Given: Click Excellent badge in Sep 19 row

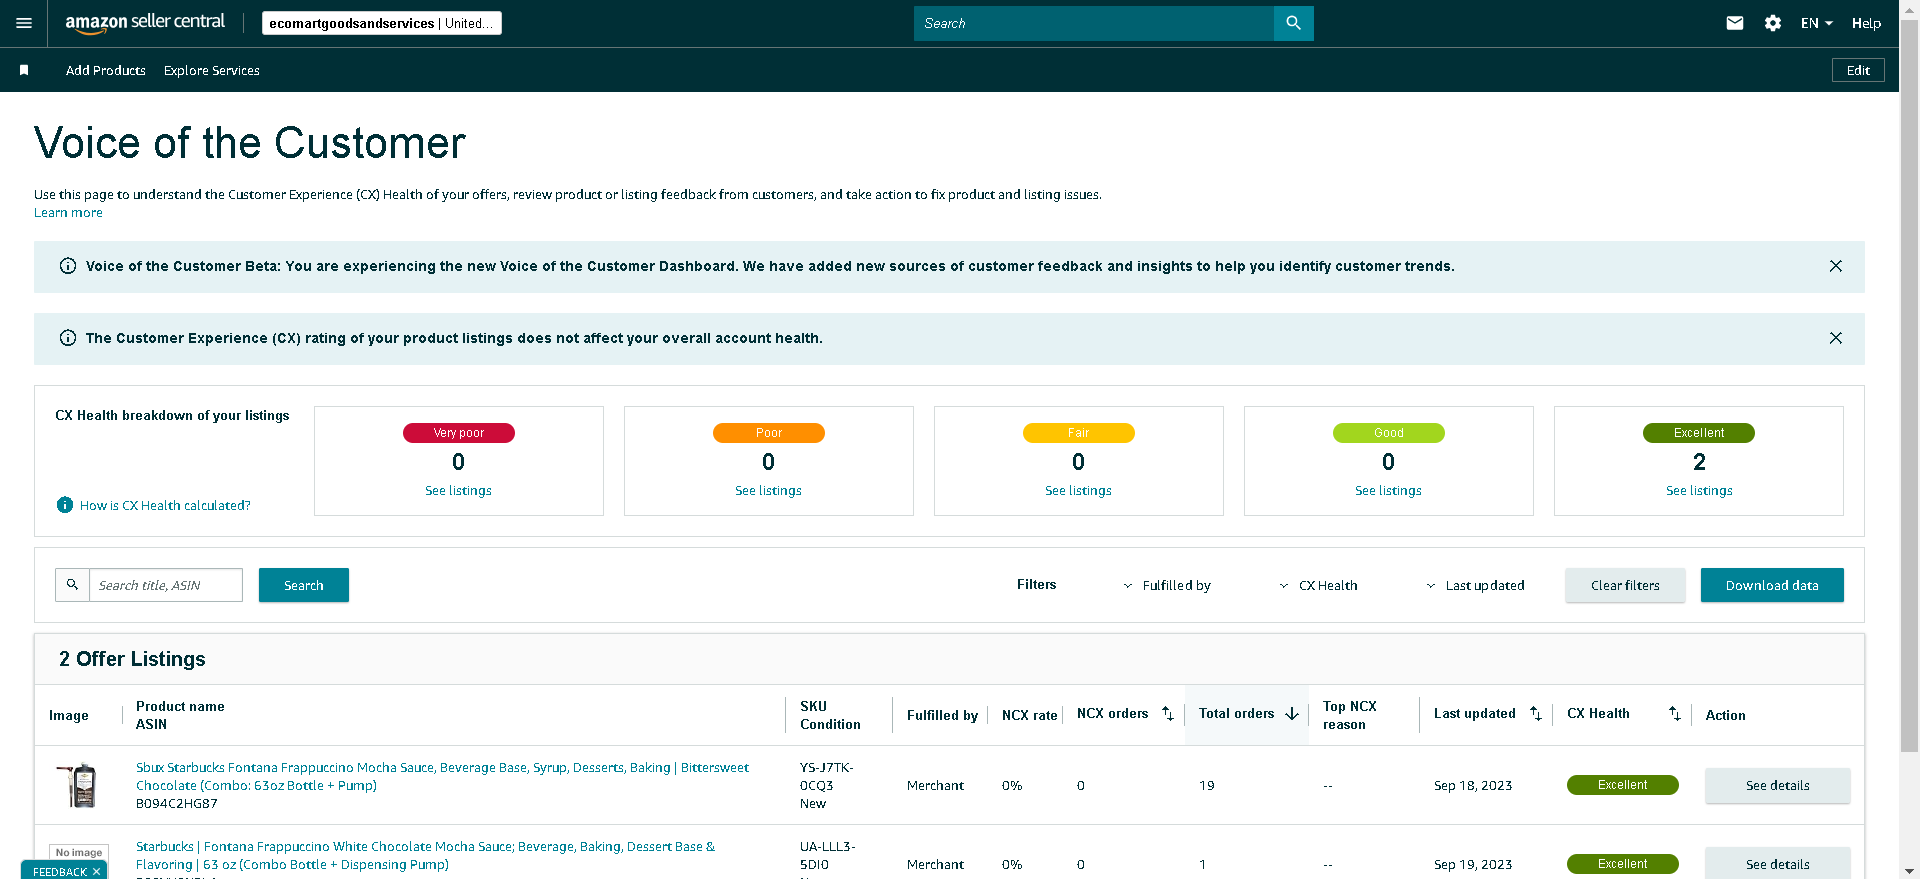Looking at the screenshot, I should pos(1623,864).
